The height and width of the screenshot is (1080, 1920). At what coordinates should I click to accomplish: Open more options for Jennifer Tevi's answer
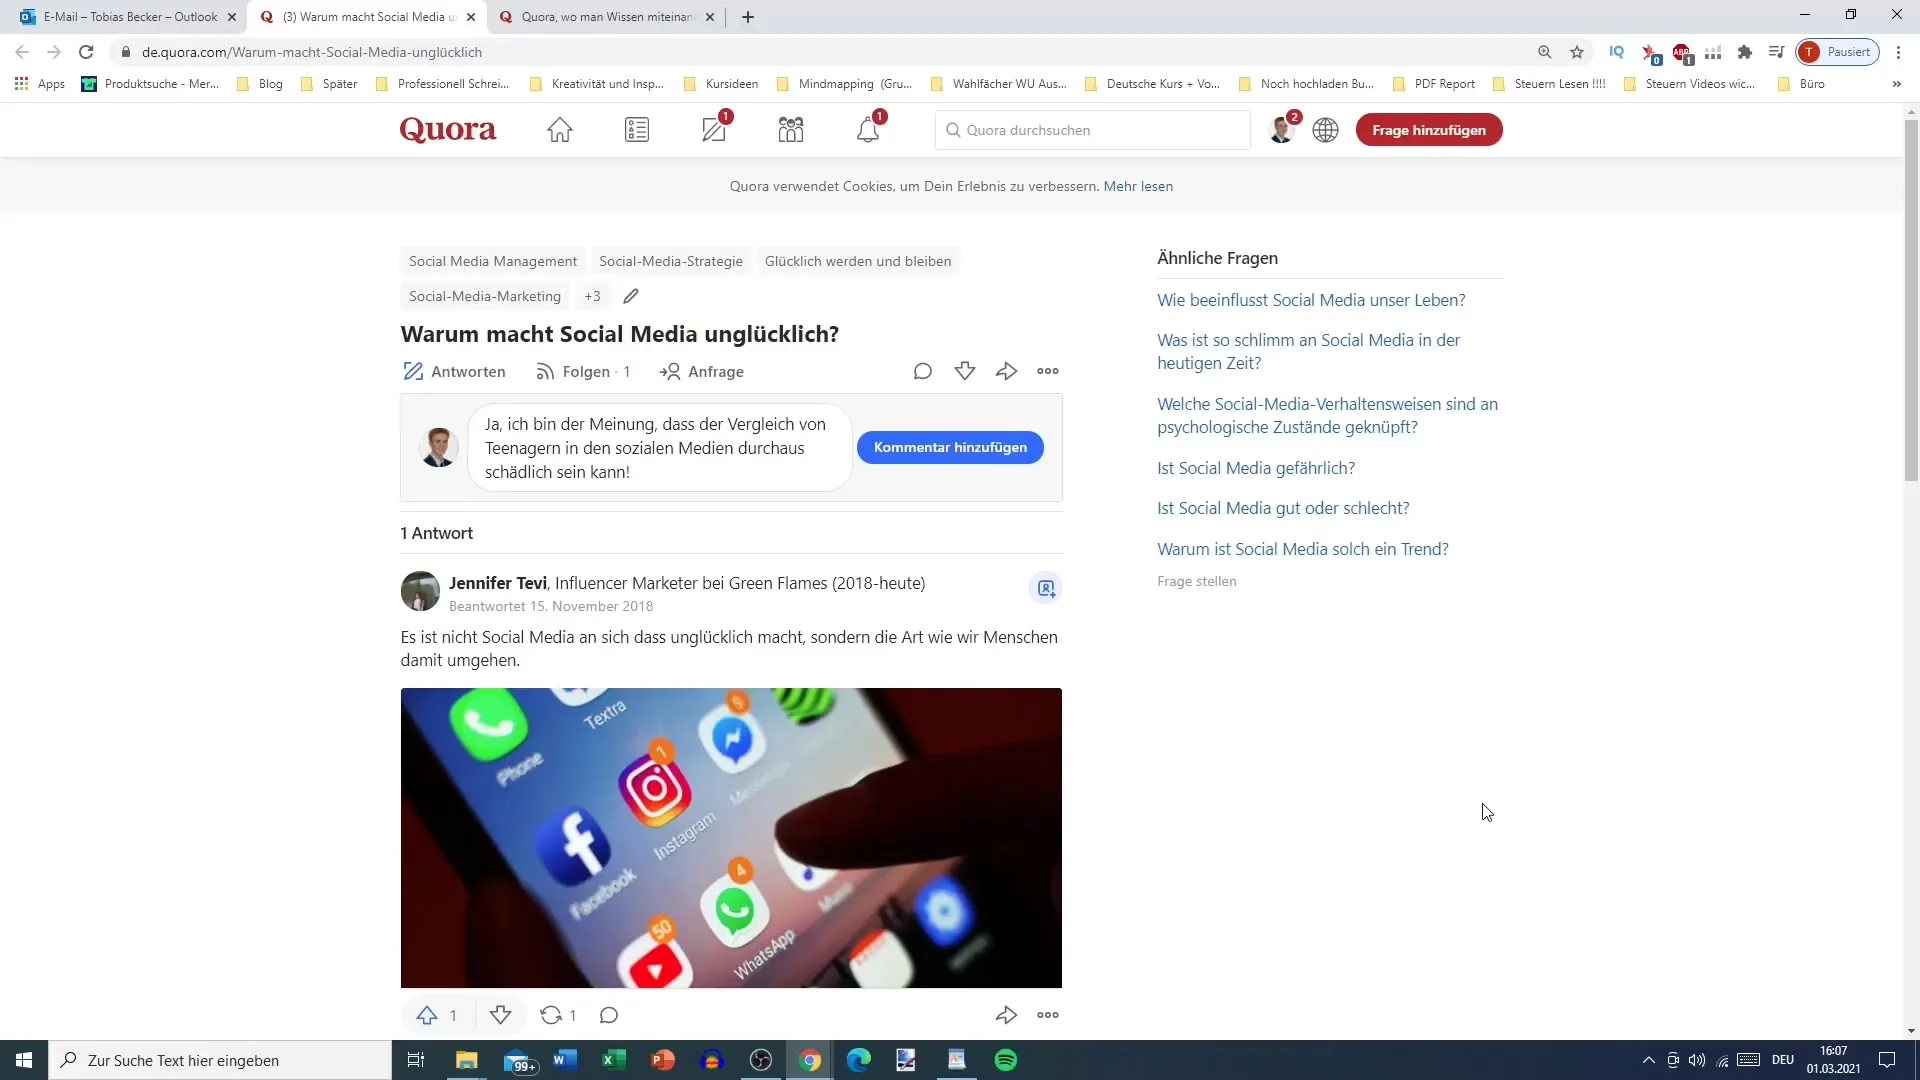point(1048,1015)
